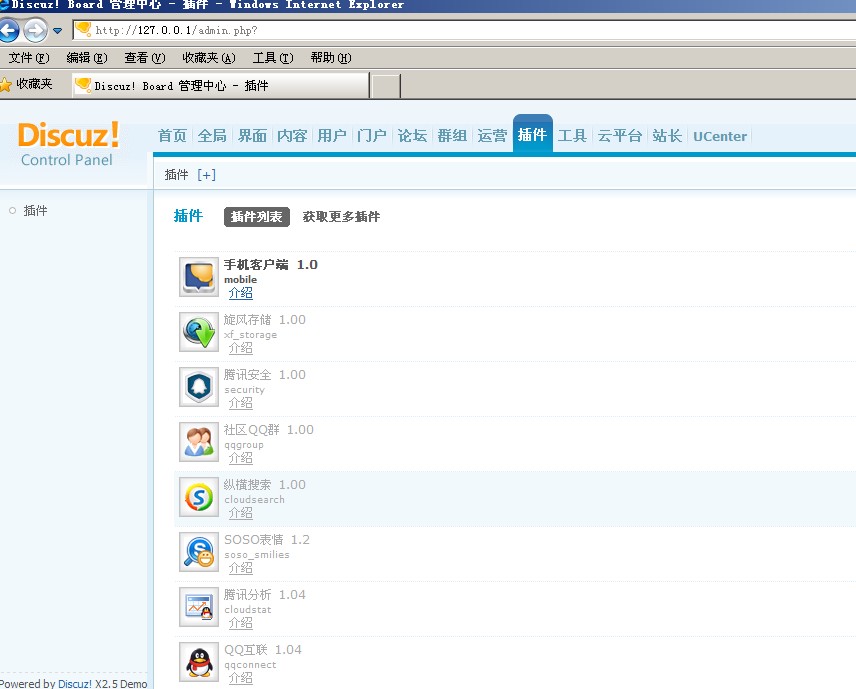The width and height of the screenshot is (856, 689).
Task: Click the browser Back arrow button
Action: coord(9,30)
